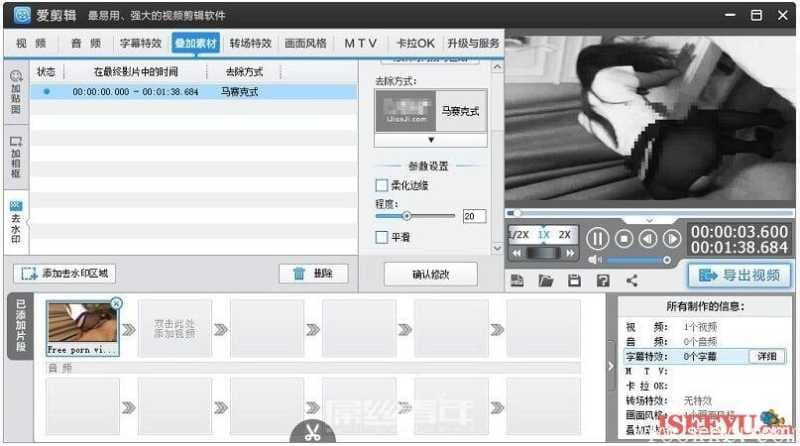Set playback speed to 2X
This screenshot has width=800, height=446.
(565, 235)
